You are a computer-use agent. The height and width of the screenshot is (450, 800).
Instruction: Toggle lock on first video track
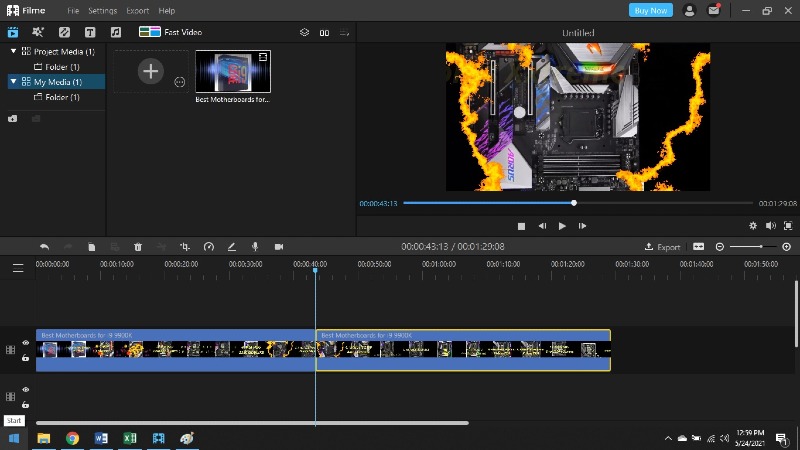(x=26, y=358)
